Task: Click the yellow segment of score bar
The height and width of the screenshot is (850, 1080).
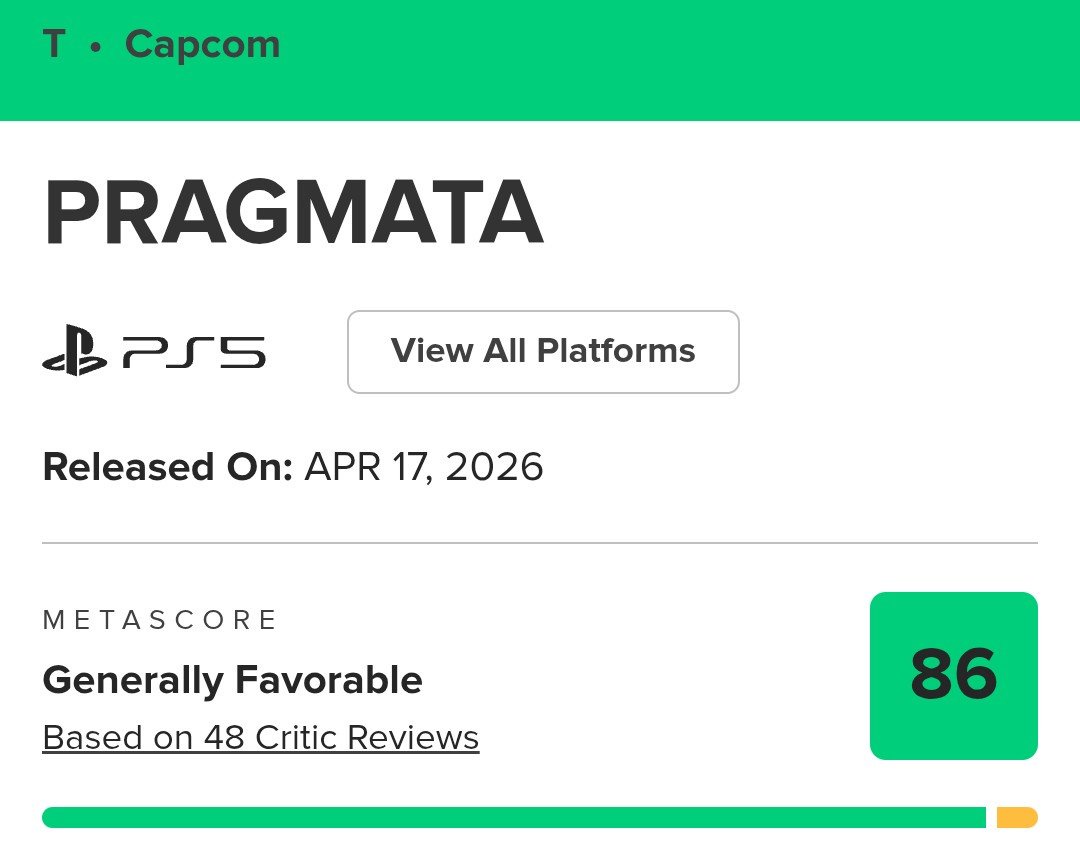Action: click(1017, 818)
